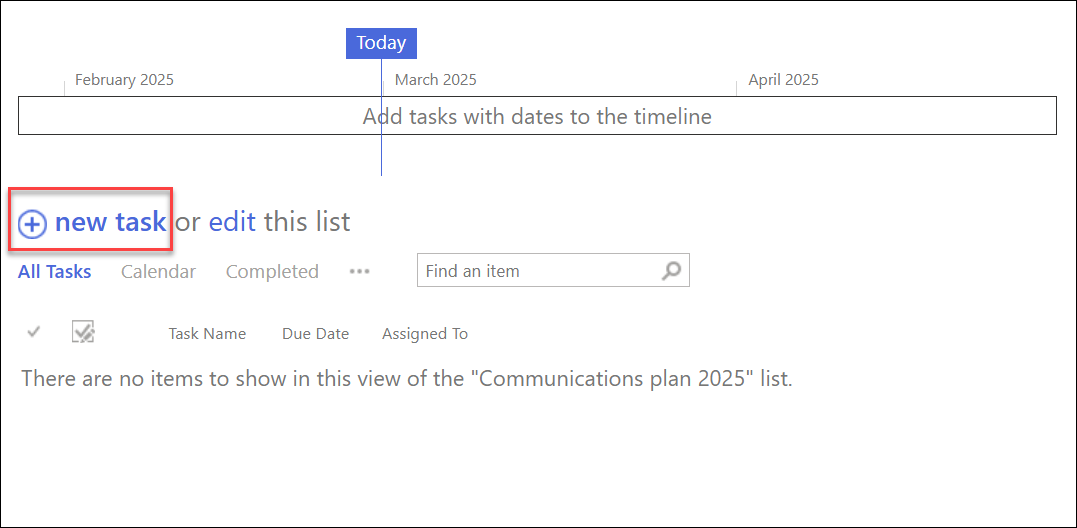Select the "Add tasks with dates" timeline box
This screenshot has width=1077, height=528.
coord(537,115)
